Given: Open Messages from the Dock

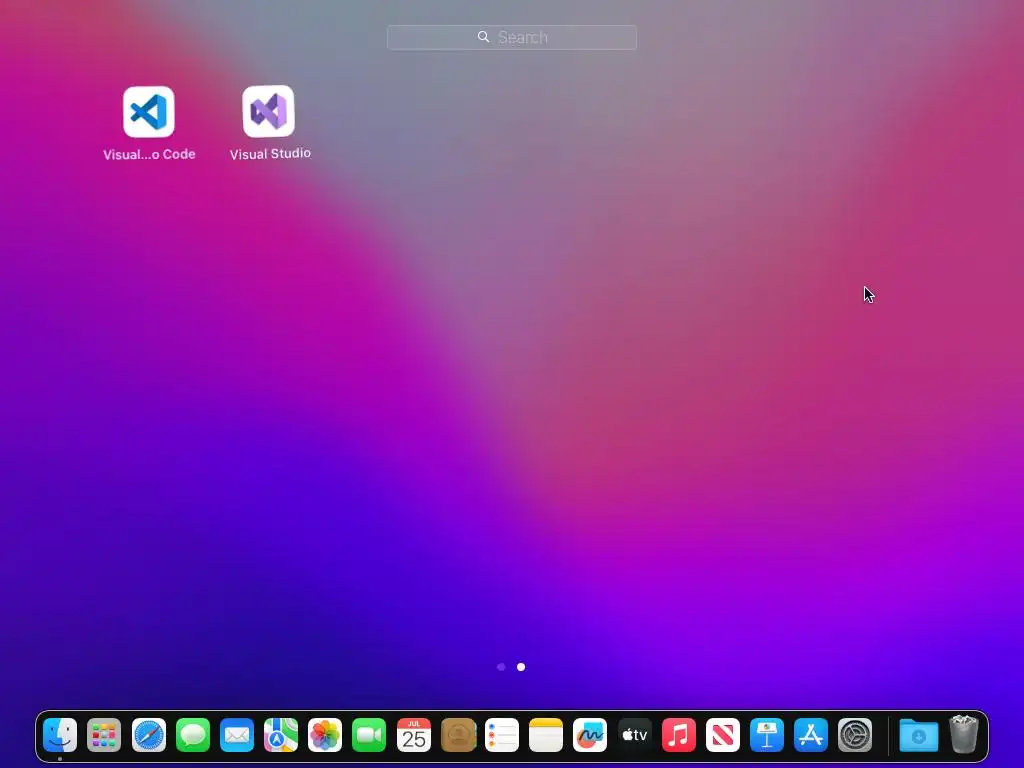Looking at the screenshot, I should 193,735.
